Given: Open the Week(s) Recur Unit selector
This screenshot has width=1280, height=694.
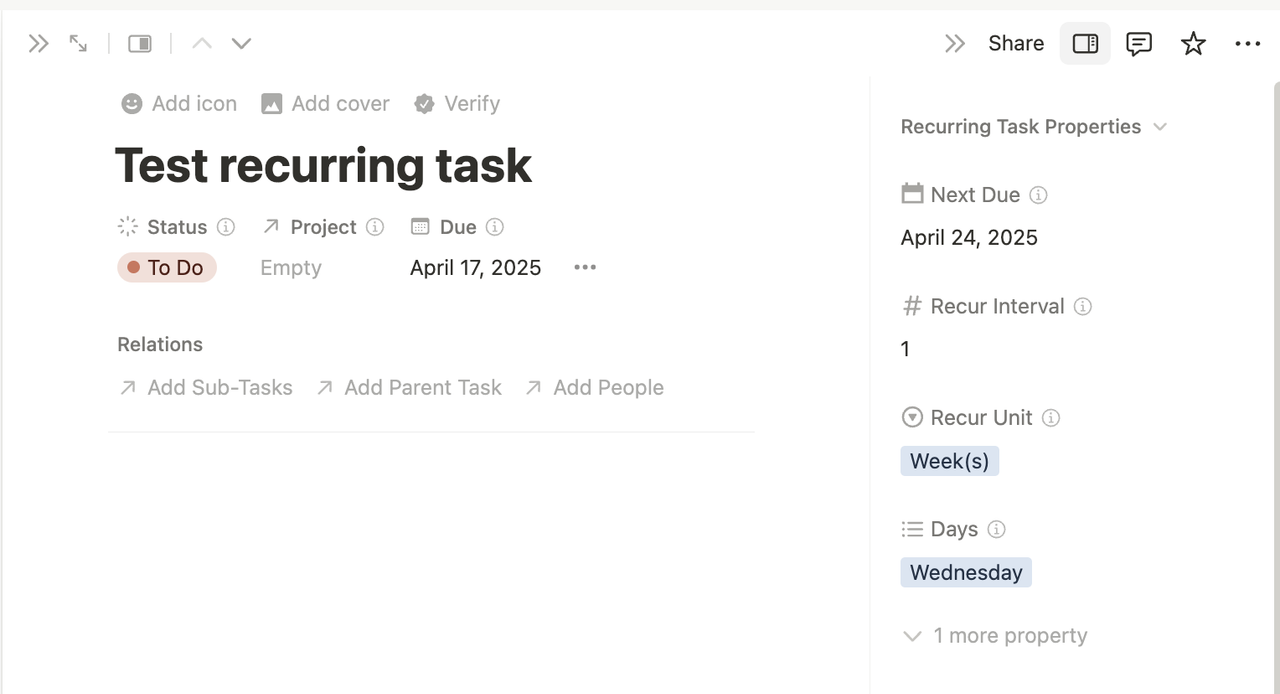Looking at the screenshot, I should click(x=949, y=461).
